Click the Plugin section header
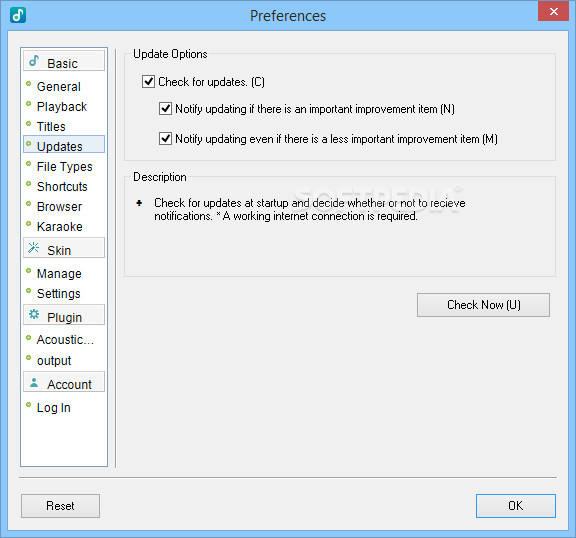Viewport: 576px width, 538px height. pos(64,315)
